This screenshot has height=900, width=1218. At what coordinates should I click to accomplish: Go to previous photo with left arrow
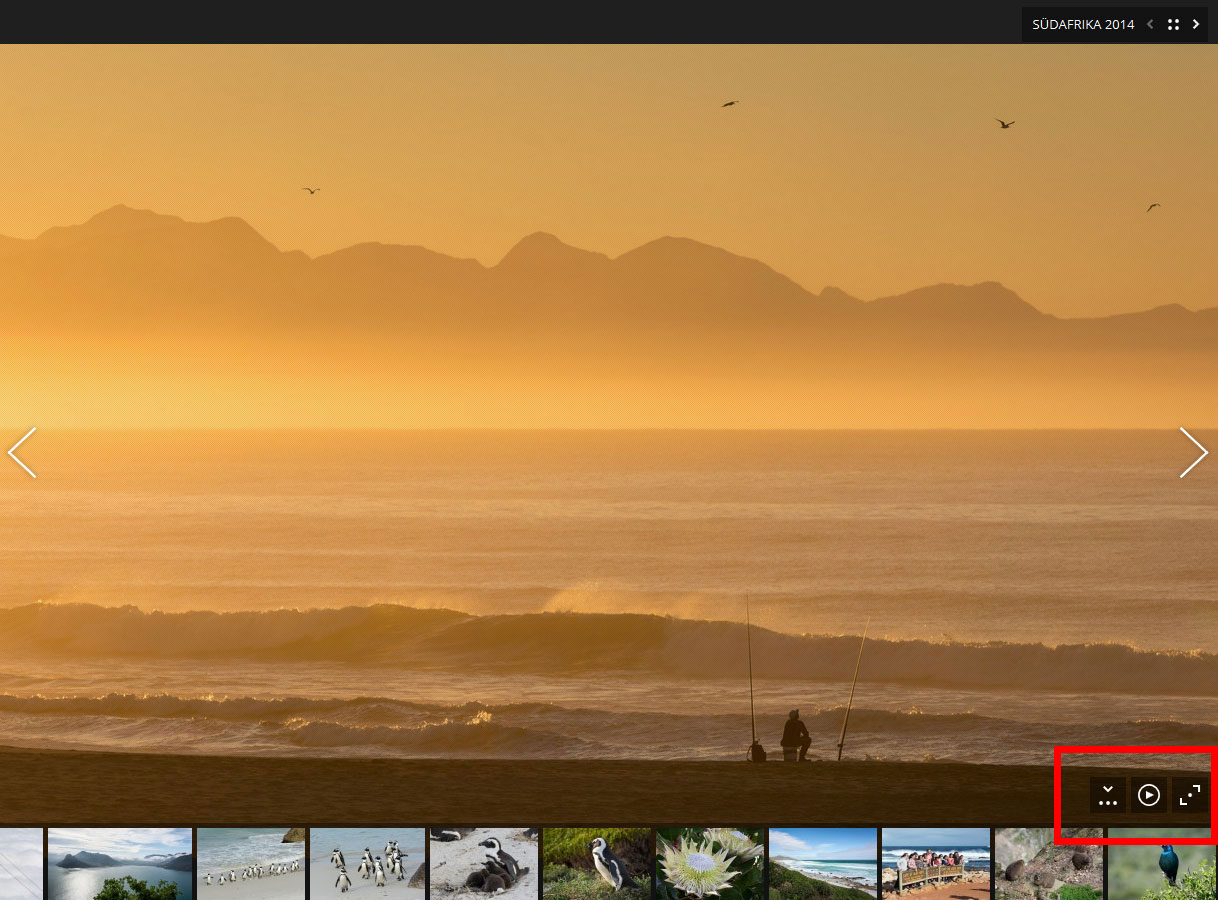(23, 453)
